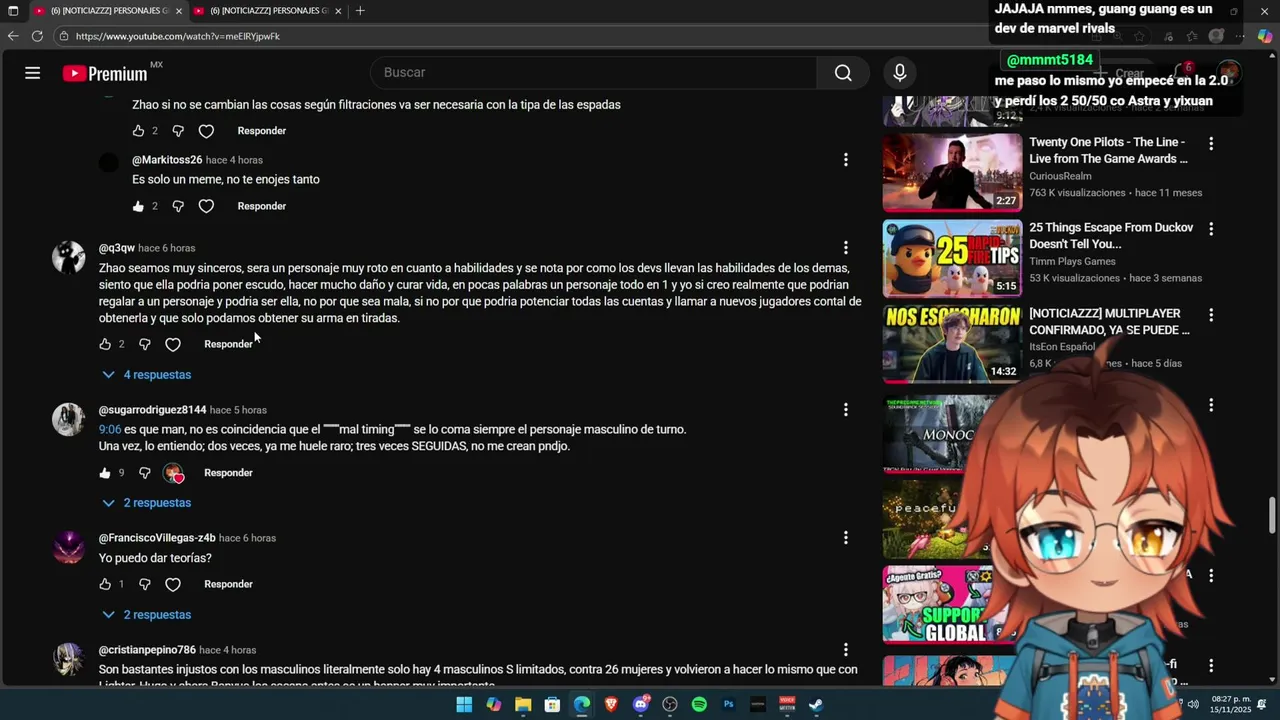Expand '2 respuestas' under @FranciscoVillegas-z4b comment
Image resolution: width=1280 pixels, height=720 pixels.
[x=147, y=615]
